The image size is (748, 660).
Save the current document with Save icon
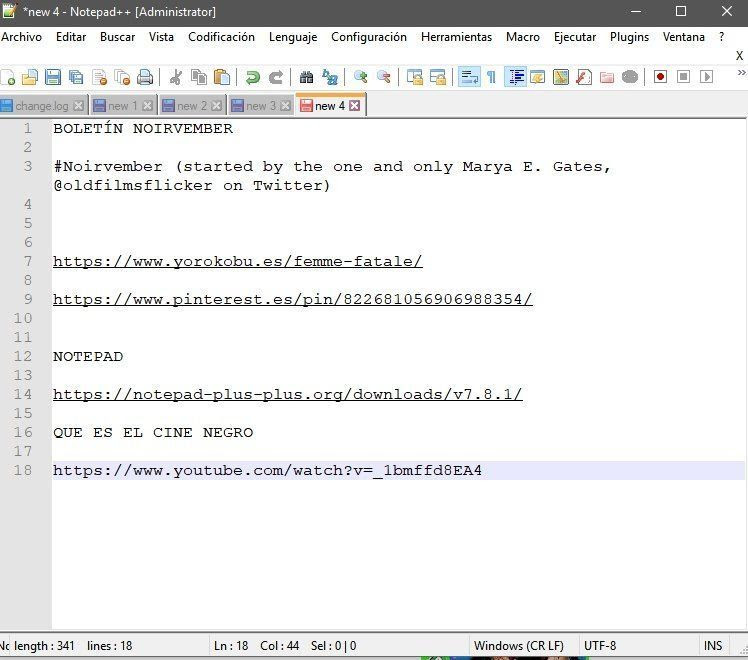tap(52, 77)
